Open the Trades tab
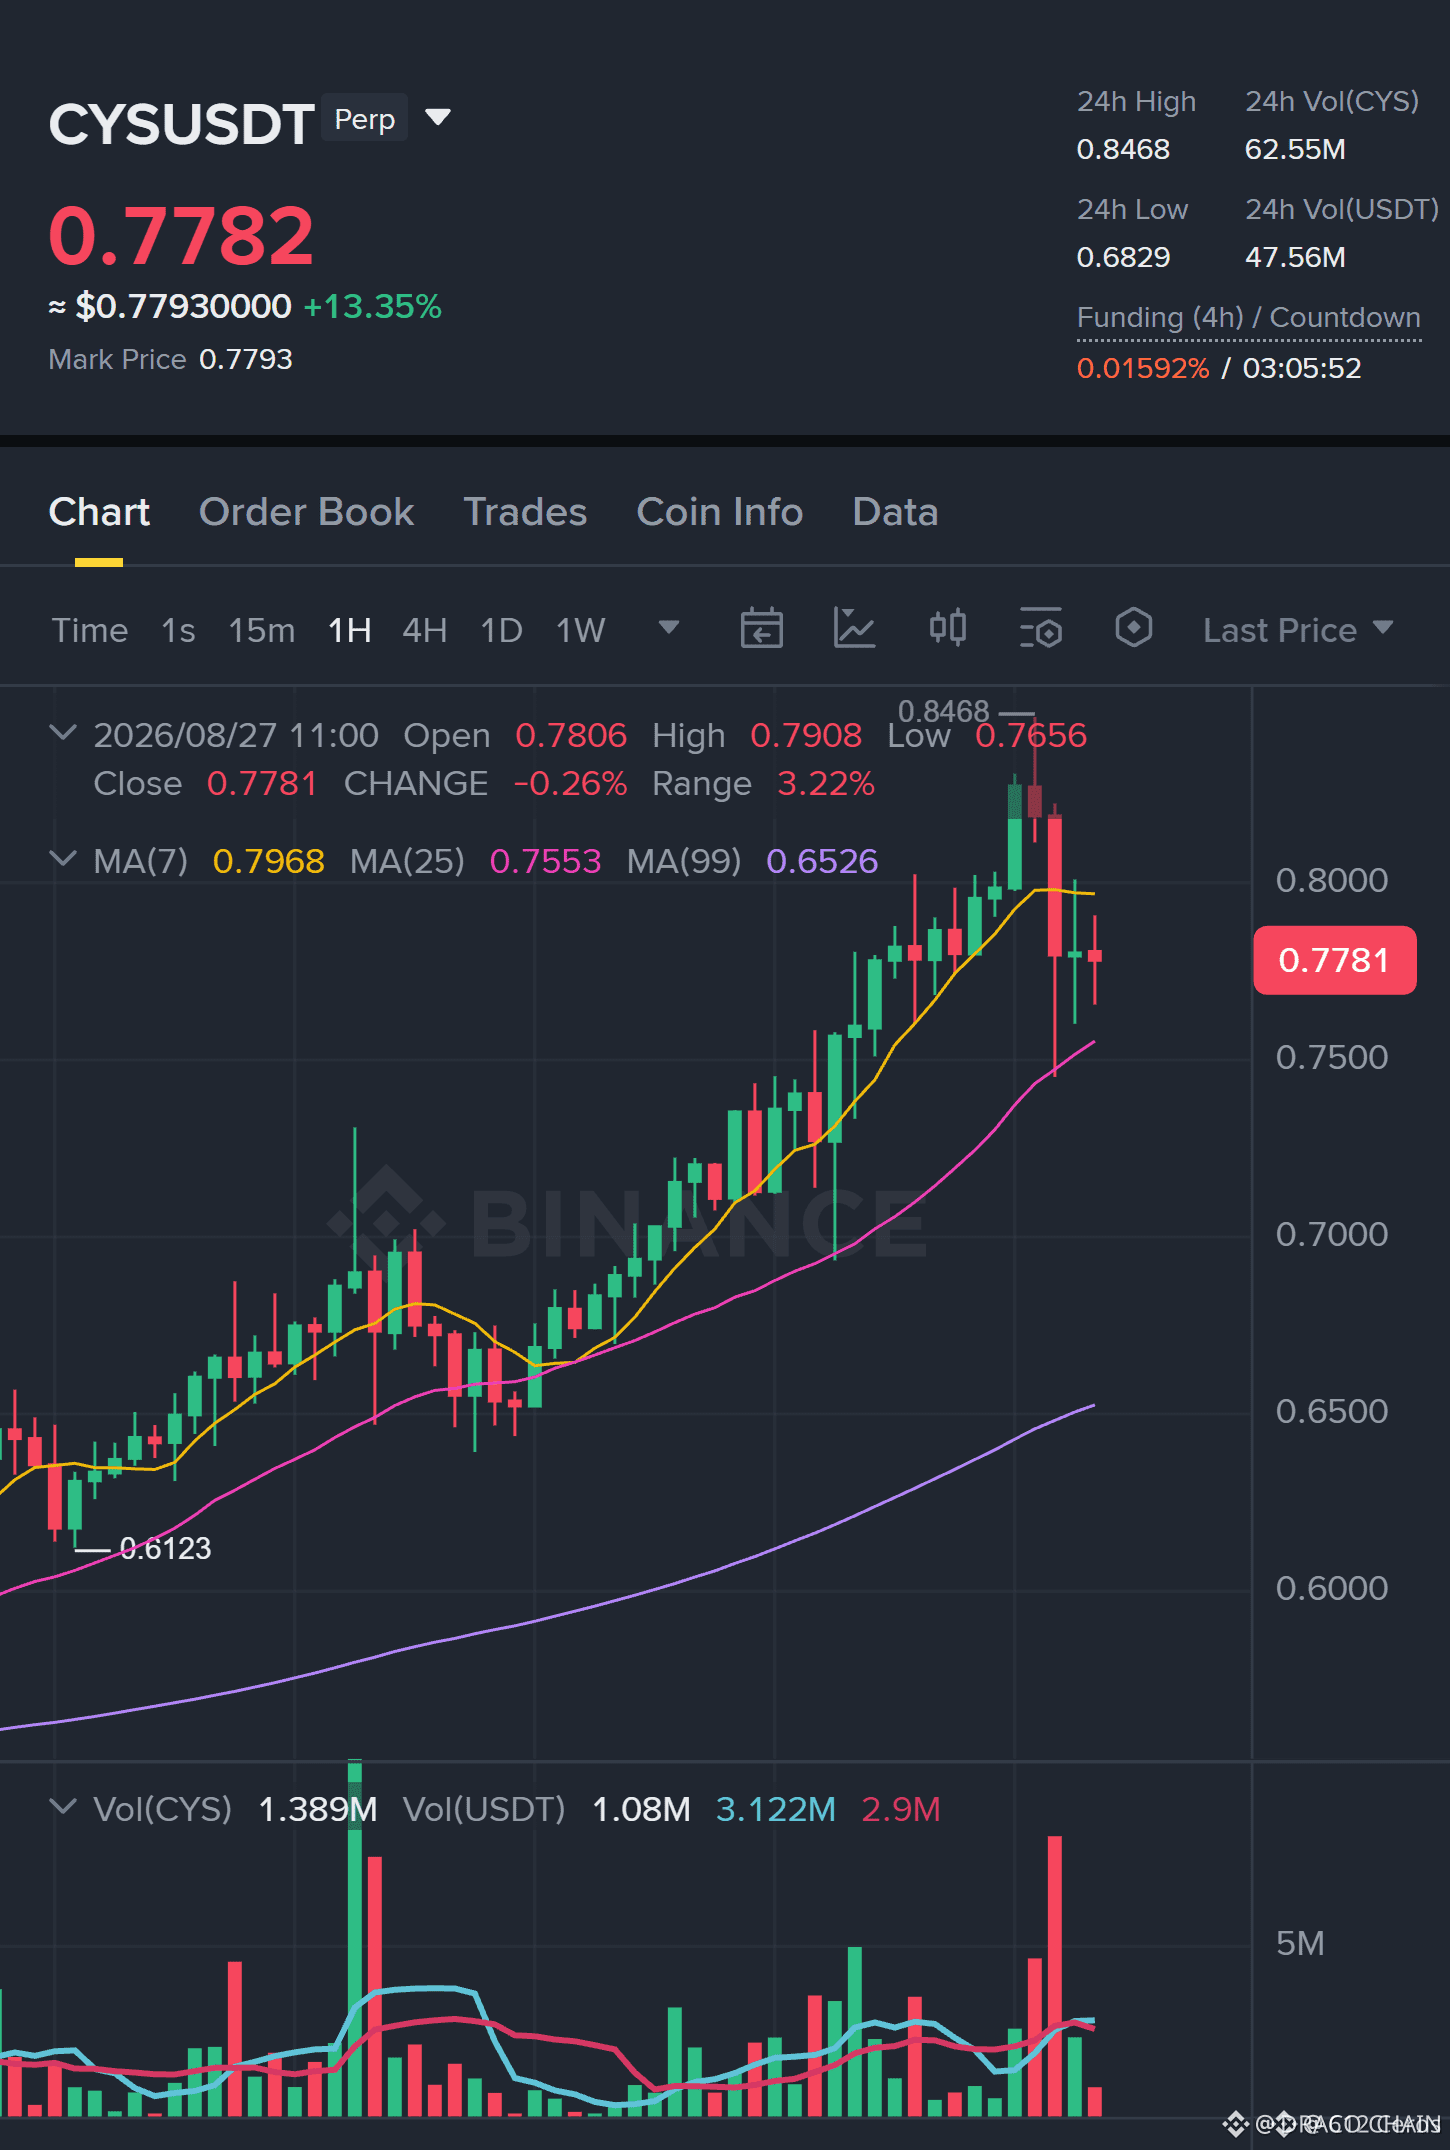Screen dimensions: 1450x2150 (x=525, y=512)
